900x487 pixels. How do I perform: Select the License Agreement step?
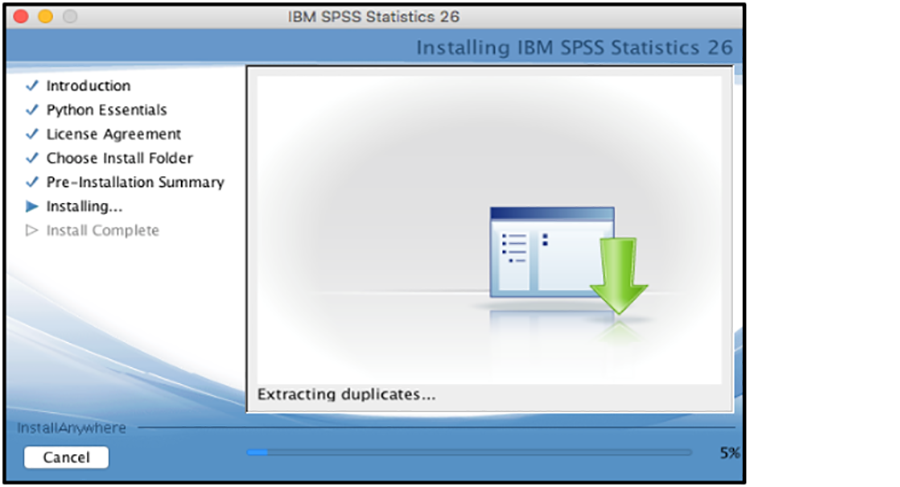[x=114, y=134]
